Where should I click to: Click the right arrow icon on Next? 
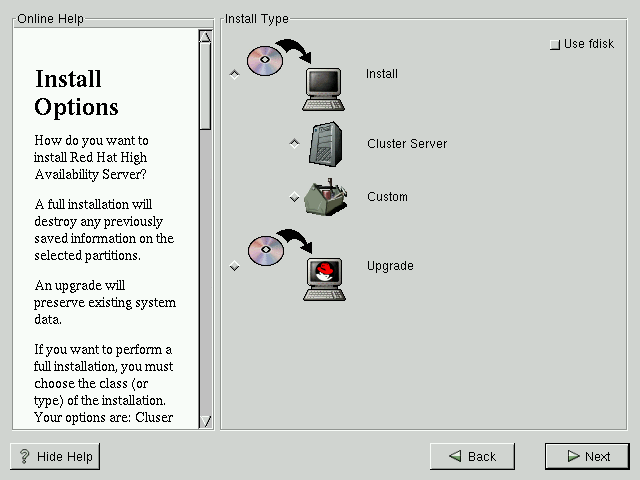click(573, 456)
